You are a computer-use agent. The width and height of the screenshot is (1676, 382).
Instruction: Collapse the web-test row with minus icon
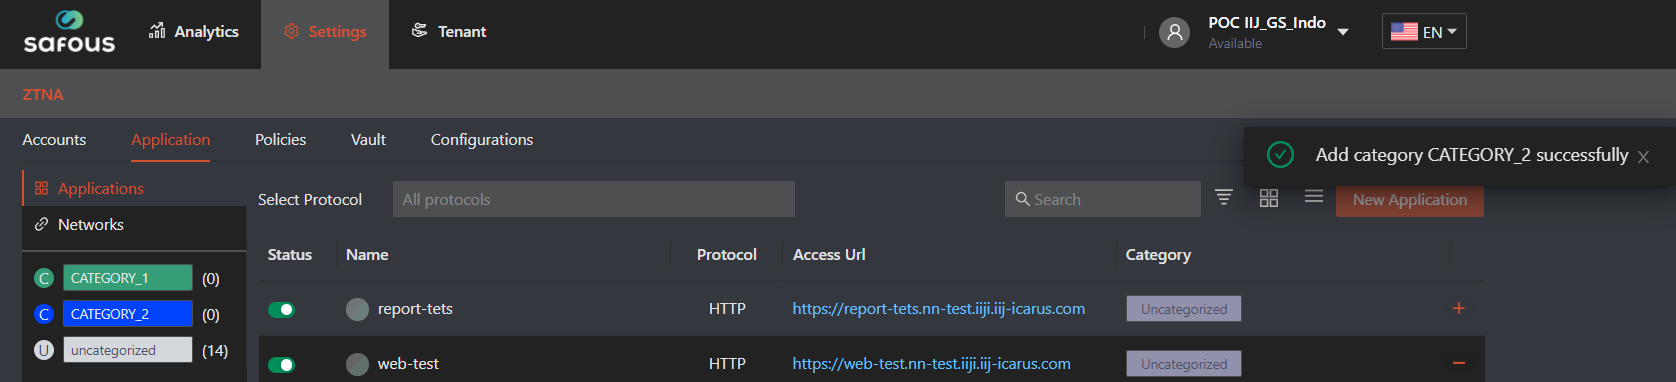click(x=1458, y=363)
